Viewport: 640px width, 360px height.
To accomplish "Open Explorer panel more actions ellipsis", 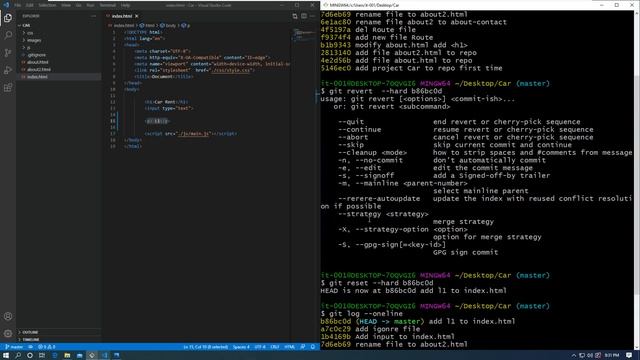I will pyautogui.click(x=93, y=16).
